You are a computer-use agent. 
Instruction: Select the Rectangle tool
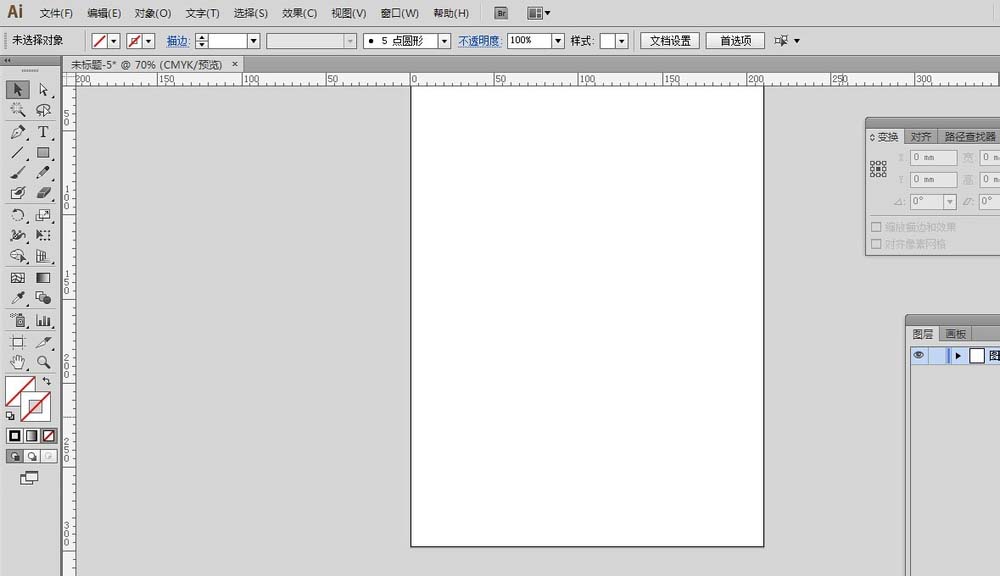[43, 153]
